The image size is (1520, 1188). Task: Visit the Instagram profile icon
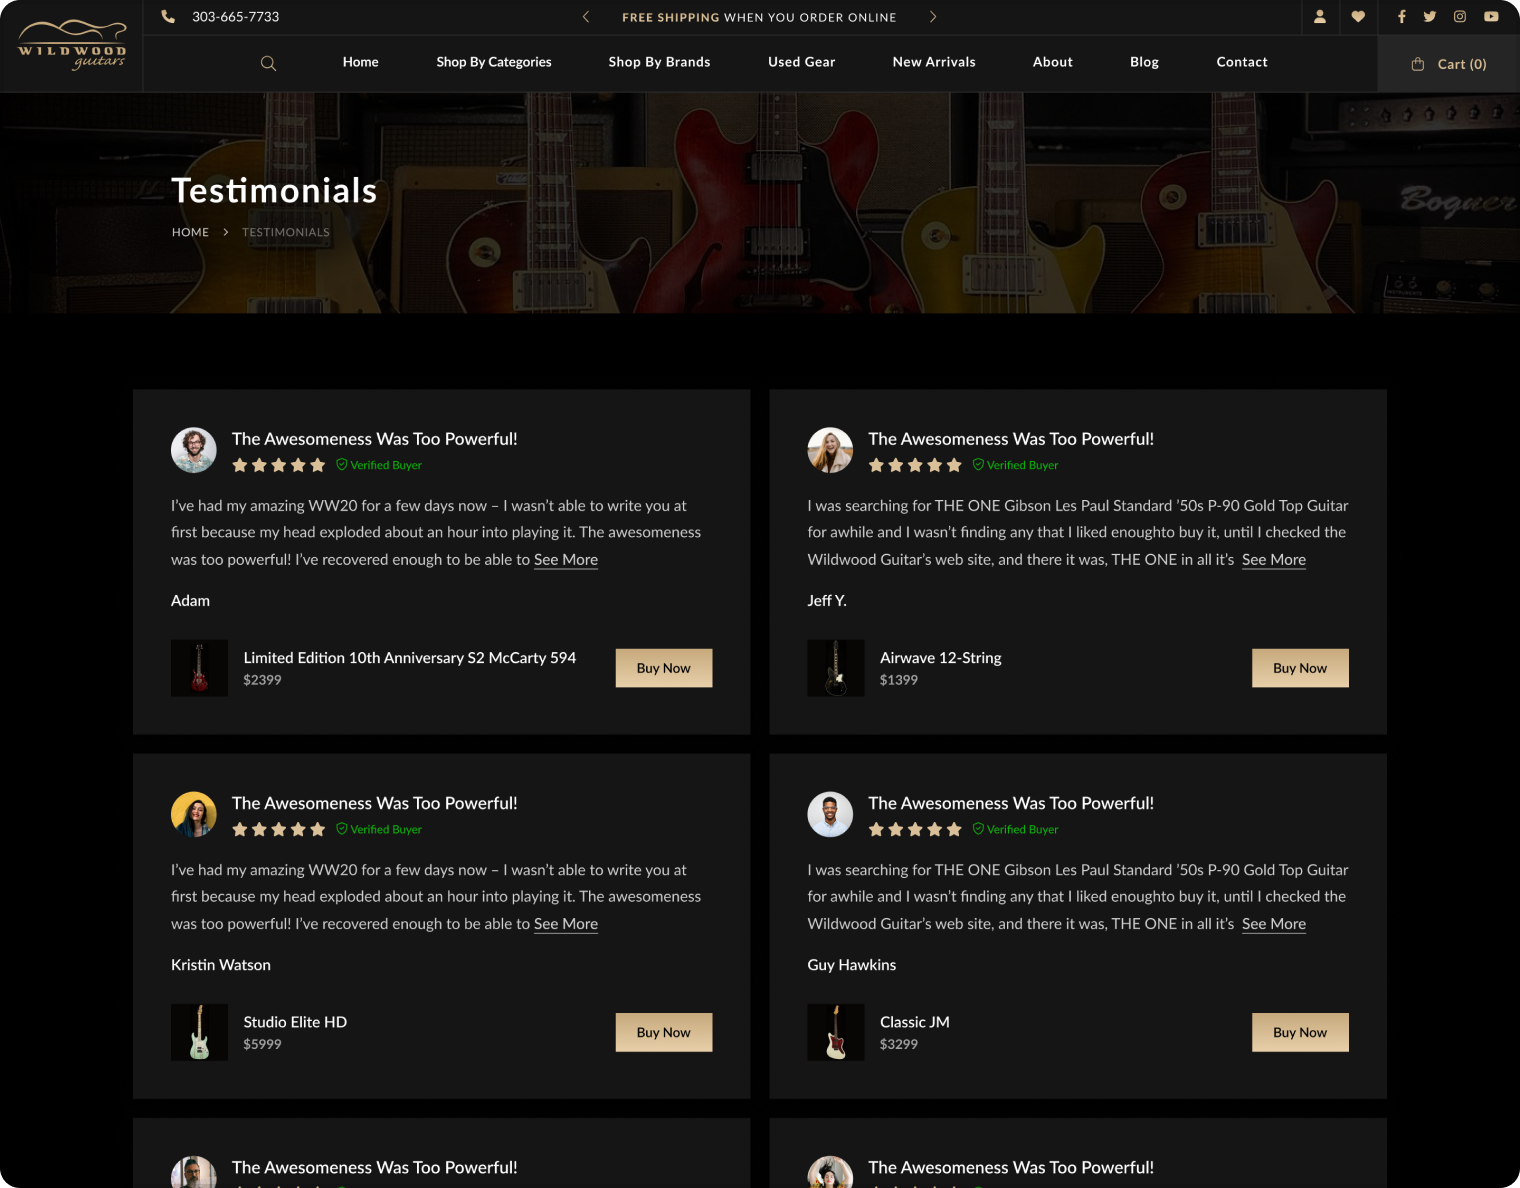(1460, 17)
